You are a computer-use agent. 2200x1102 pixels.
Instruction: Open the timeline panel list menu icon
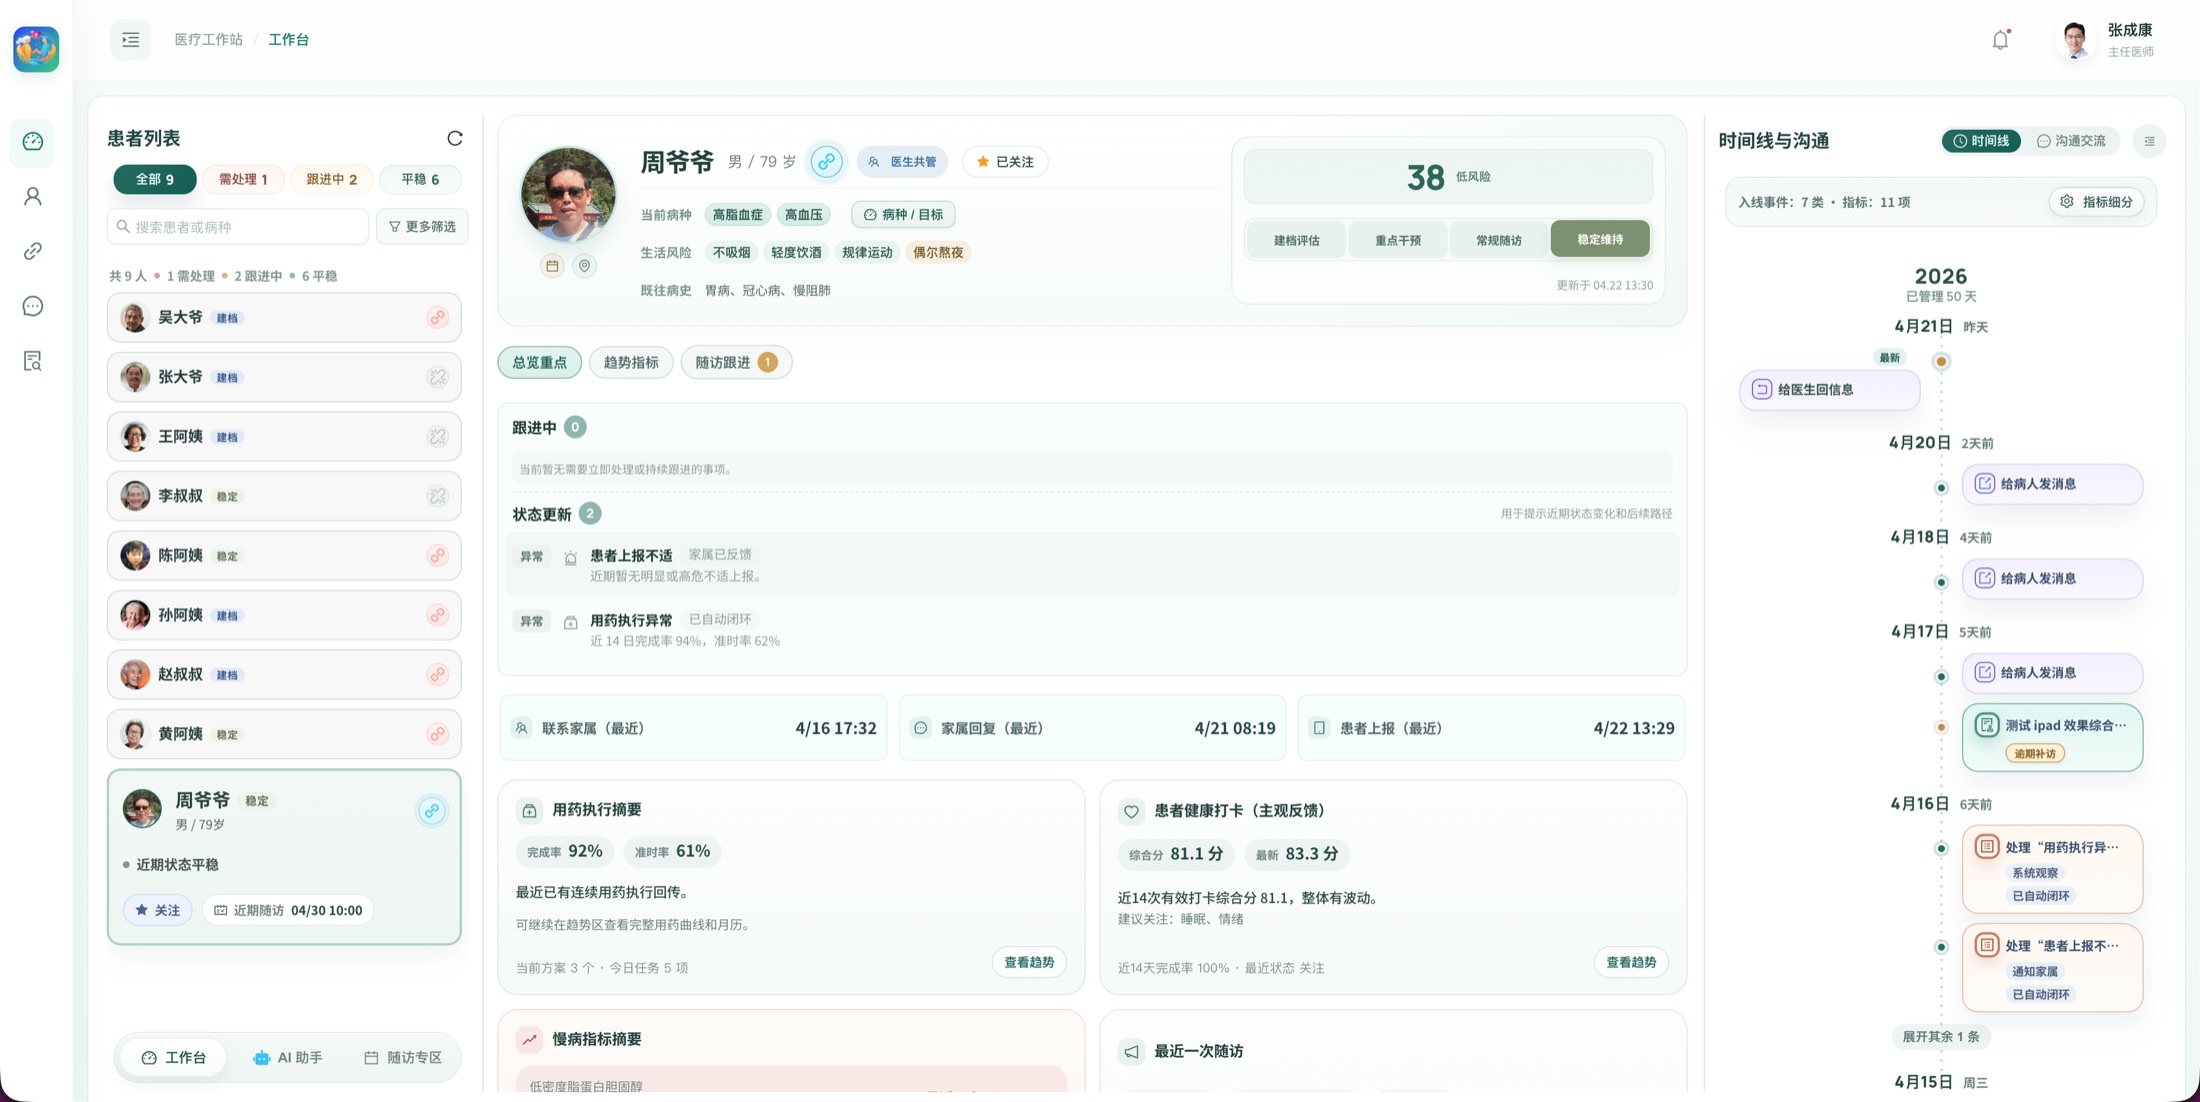click(2149, 141)
